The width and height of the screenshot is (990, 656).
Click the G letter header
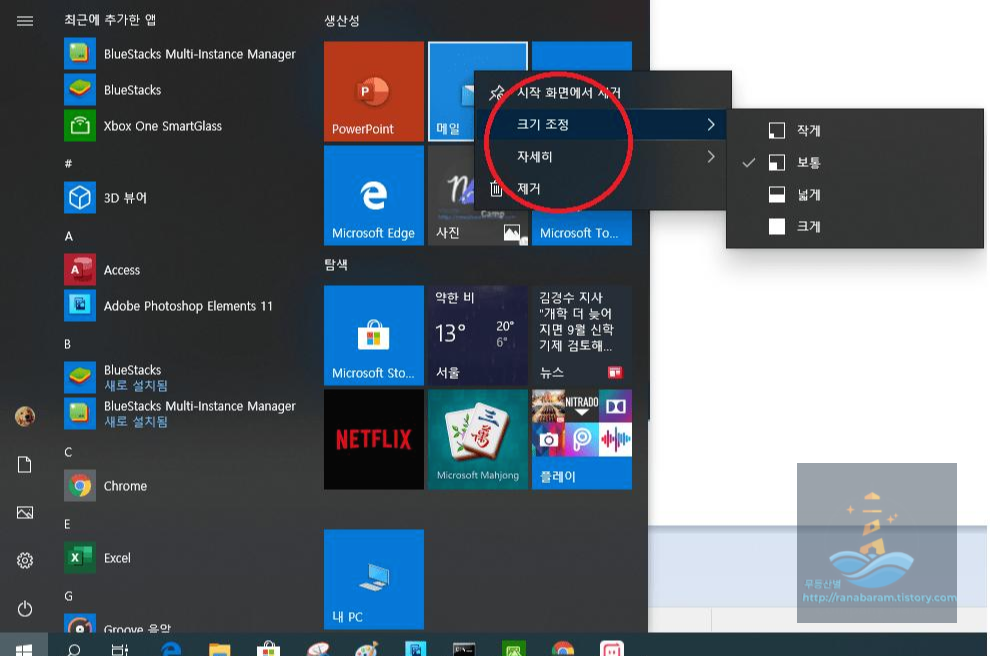coord(68,596)
